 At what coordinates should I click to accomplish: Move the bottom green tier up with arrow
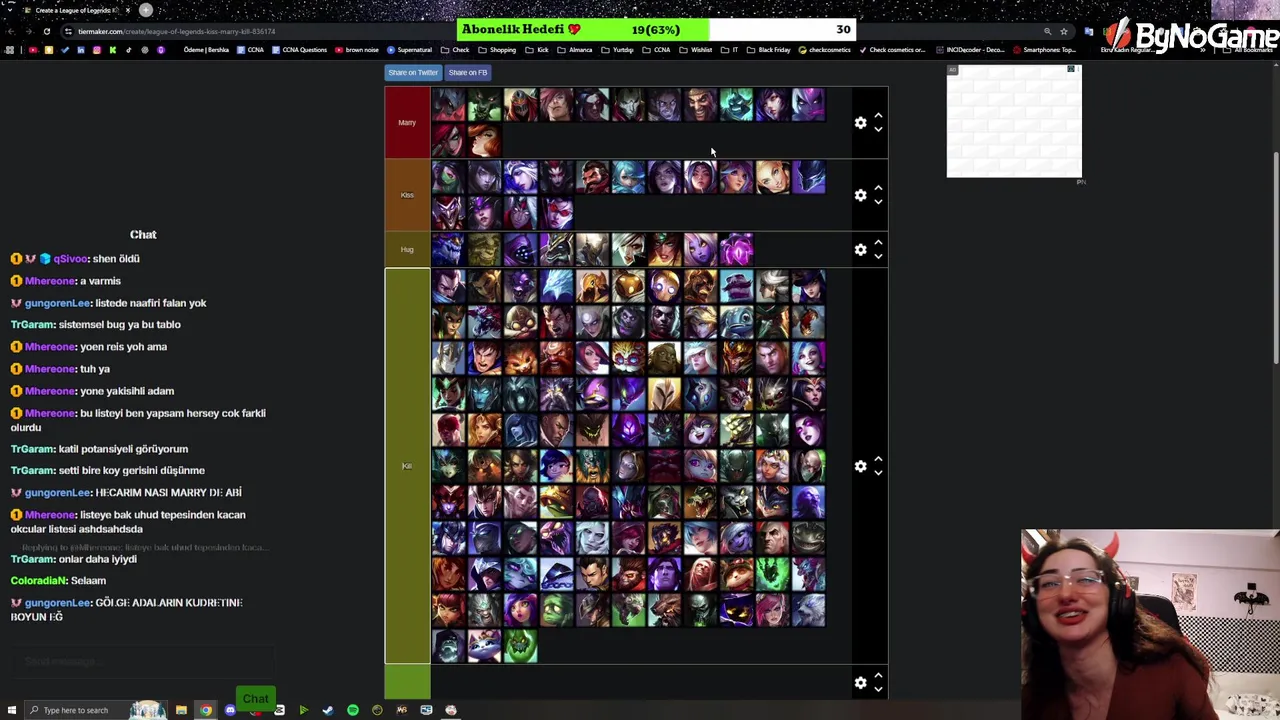(x=878, y=676)
